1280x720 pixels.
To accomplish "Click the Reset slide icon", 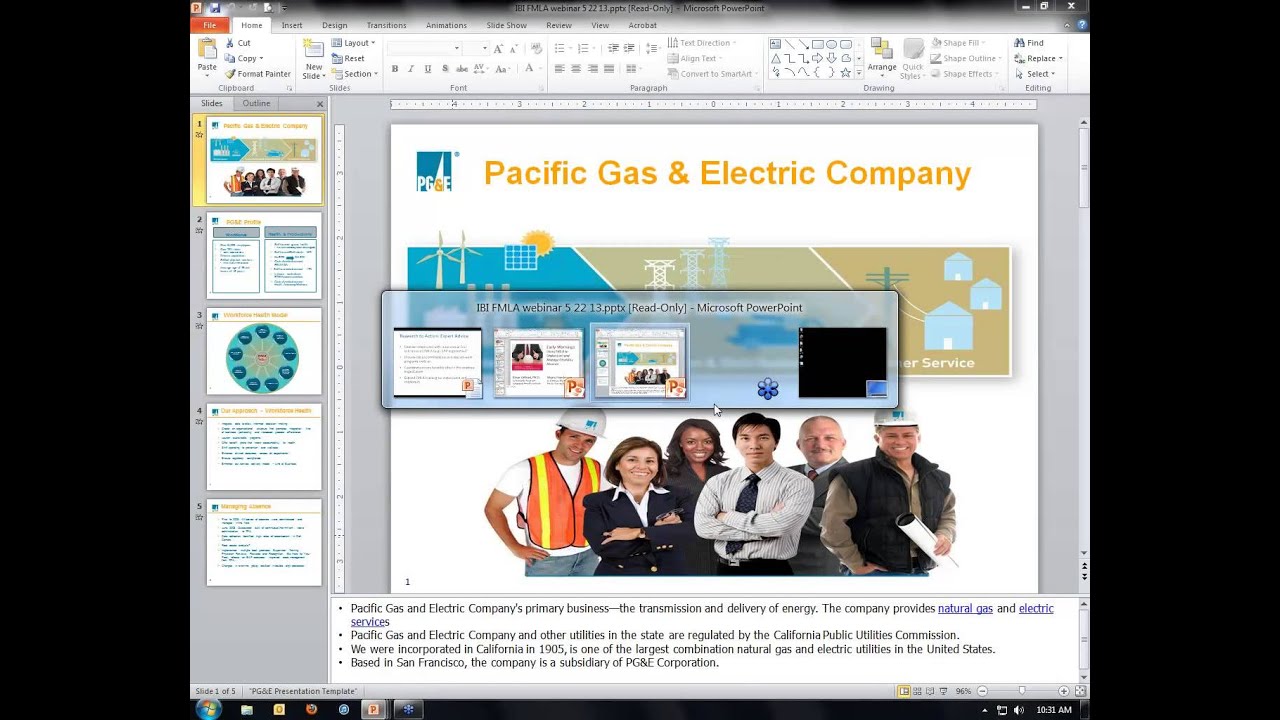I will 337,58.
